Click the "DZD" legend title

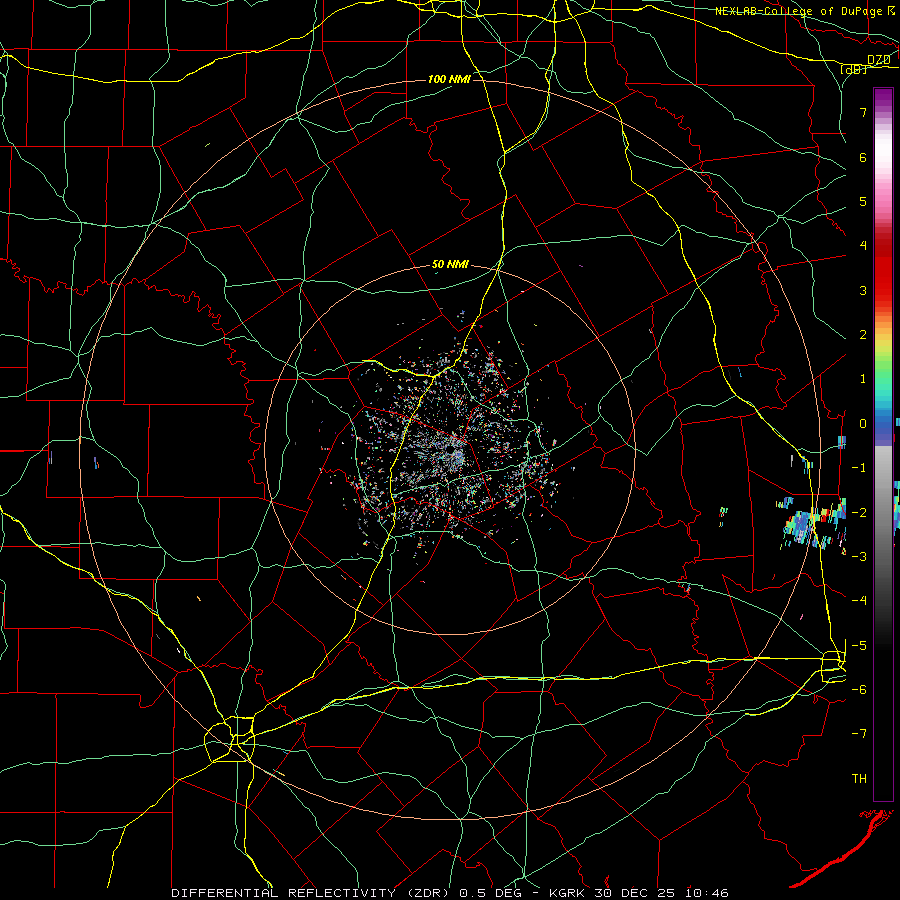(878, 60)
